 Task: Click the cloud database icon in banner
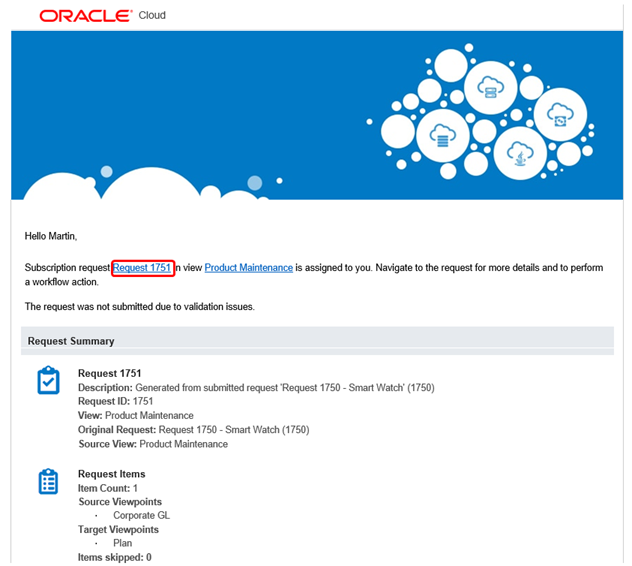(x=443, y=136)
